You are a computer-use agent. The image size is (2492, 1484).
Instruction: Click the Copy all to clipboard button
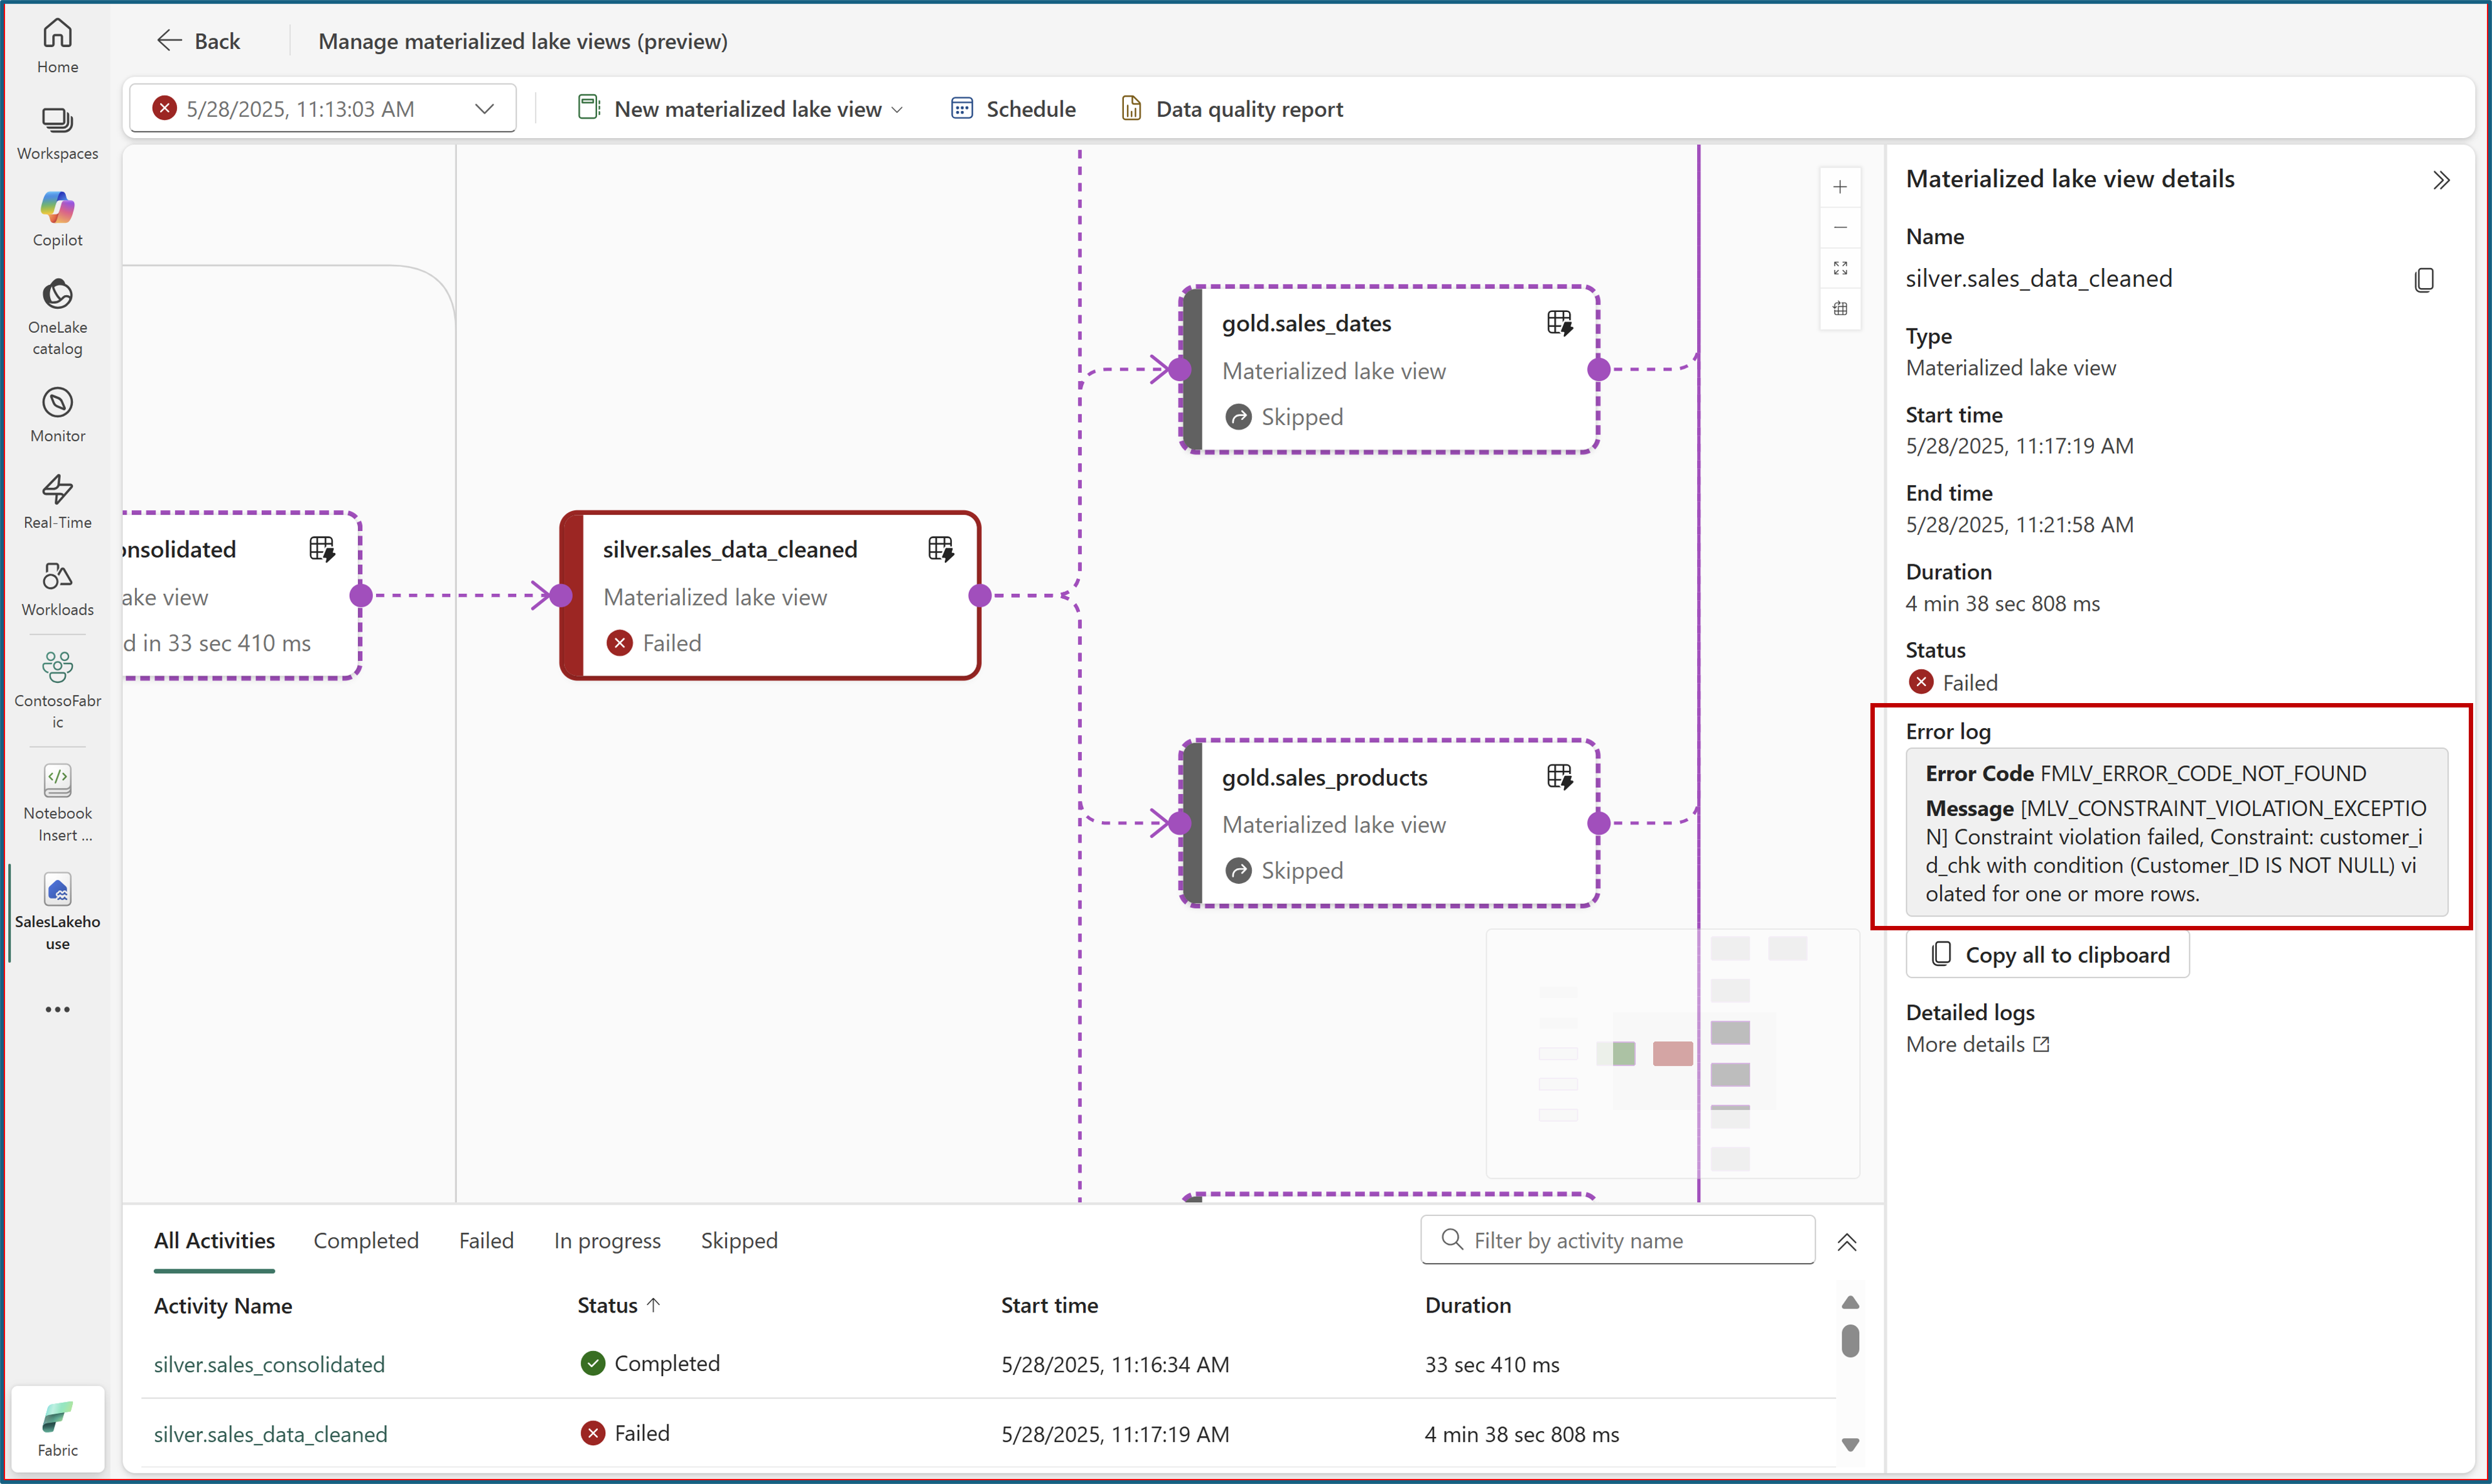coord(2047,954)
